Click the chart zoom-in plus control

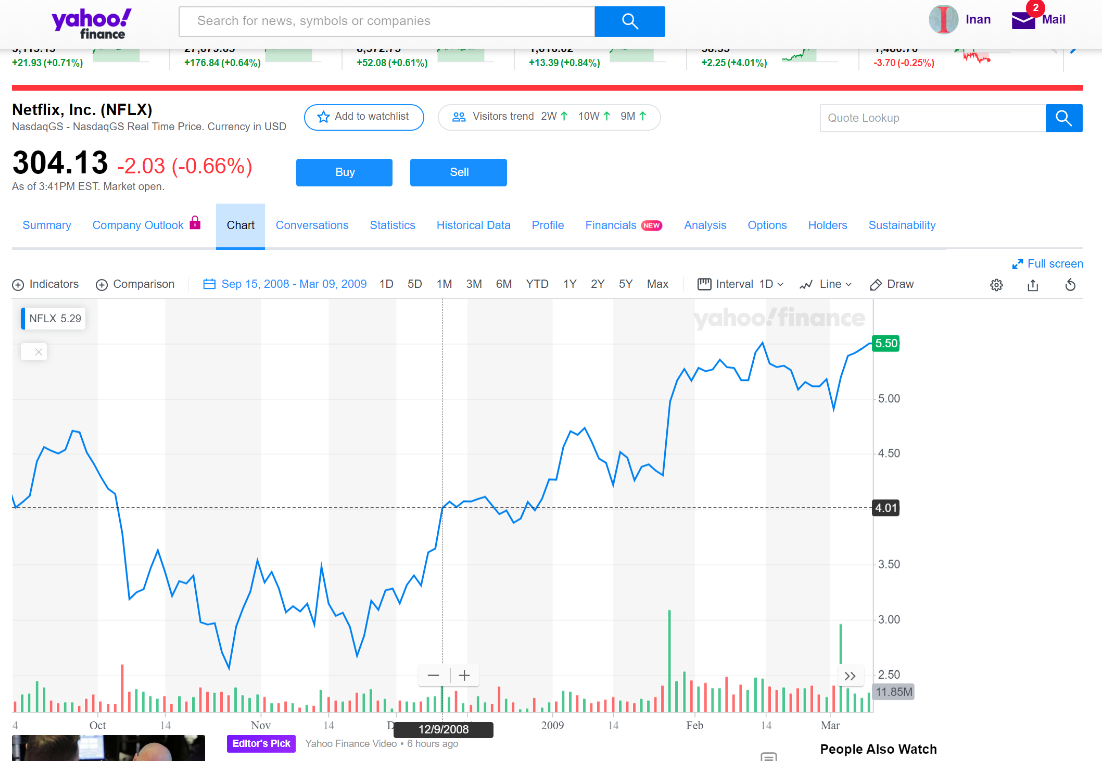pos(464,675)
